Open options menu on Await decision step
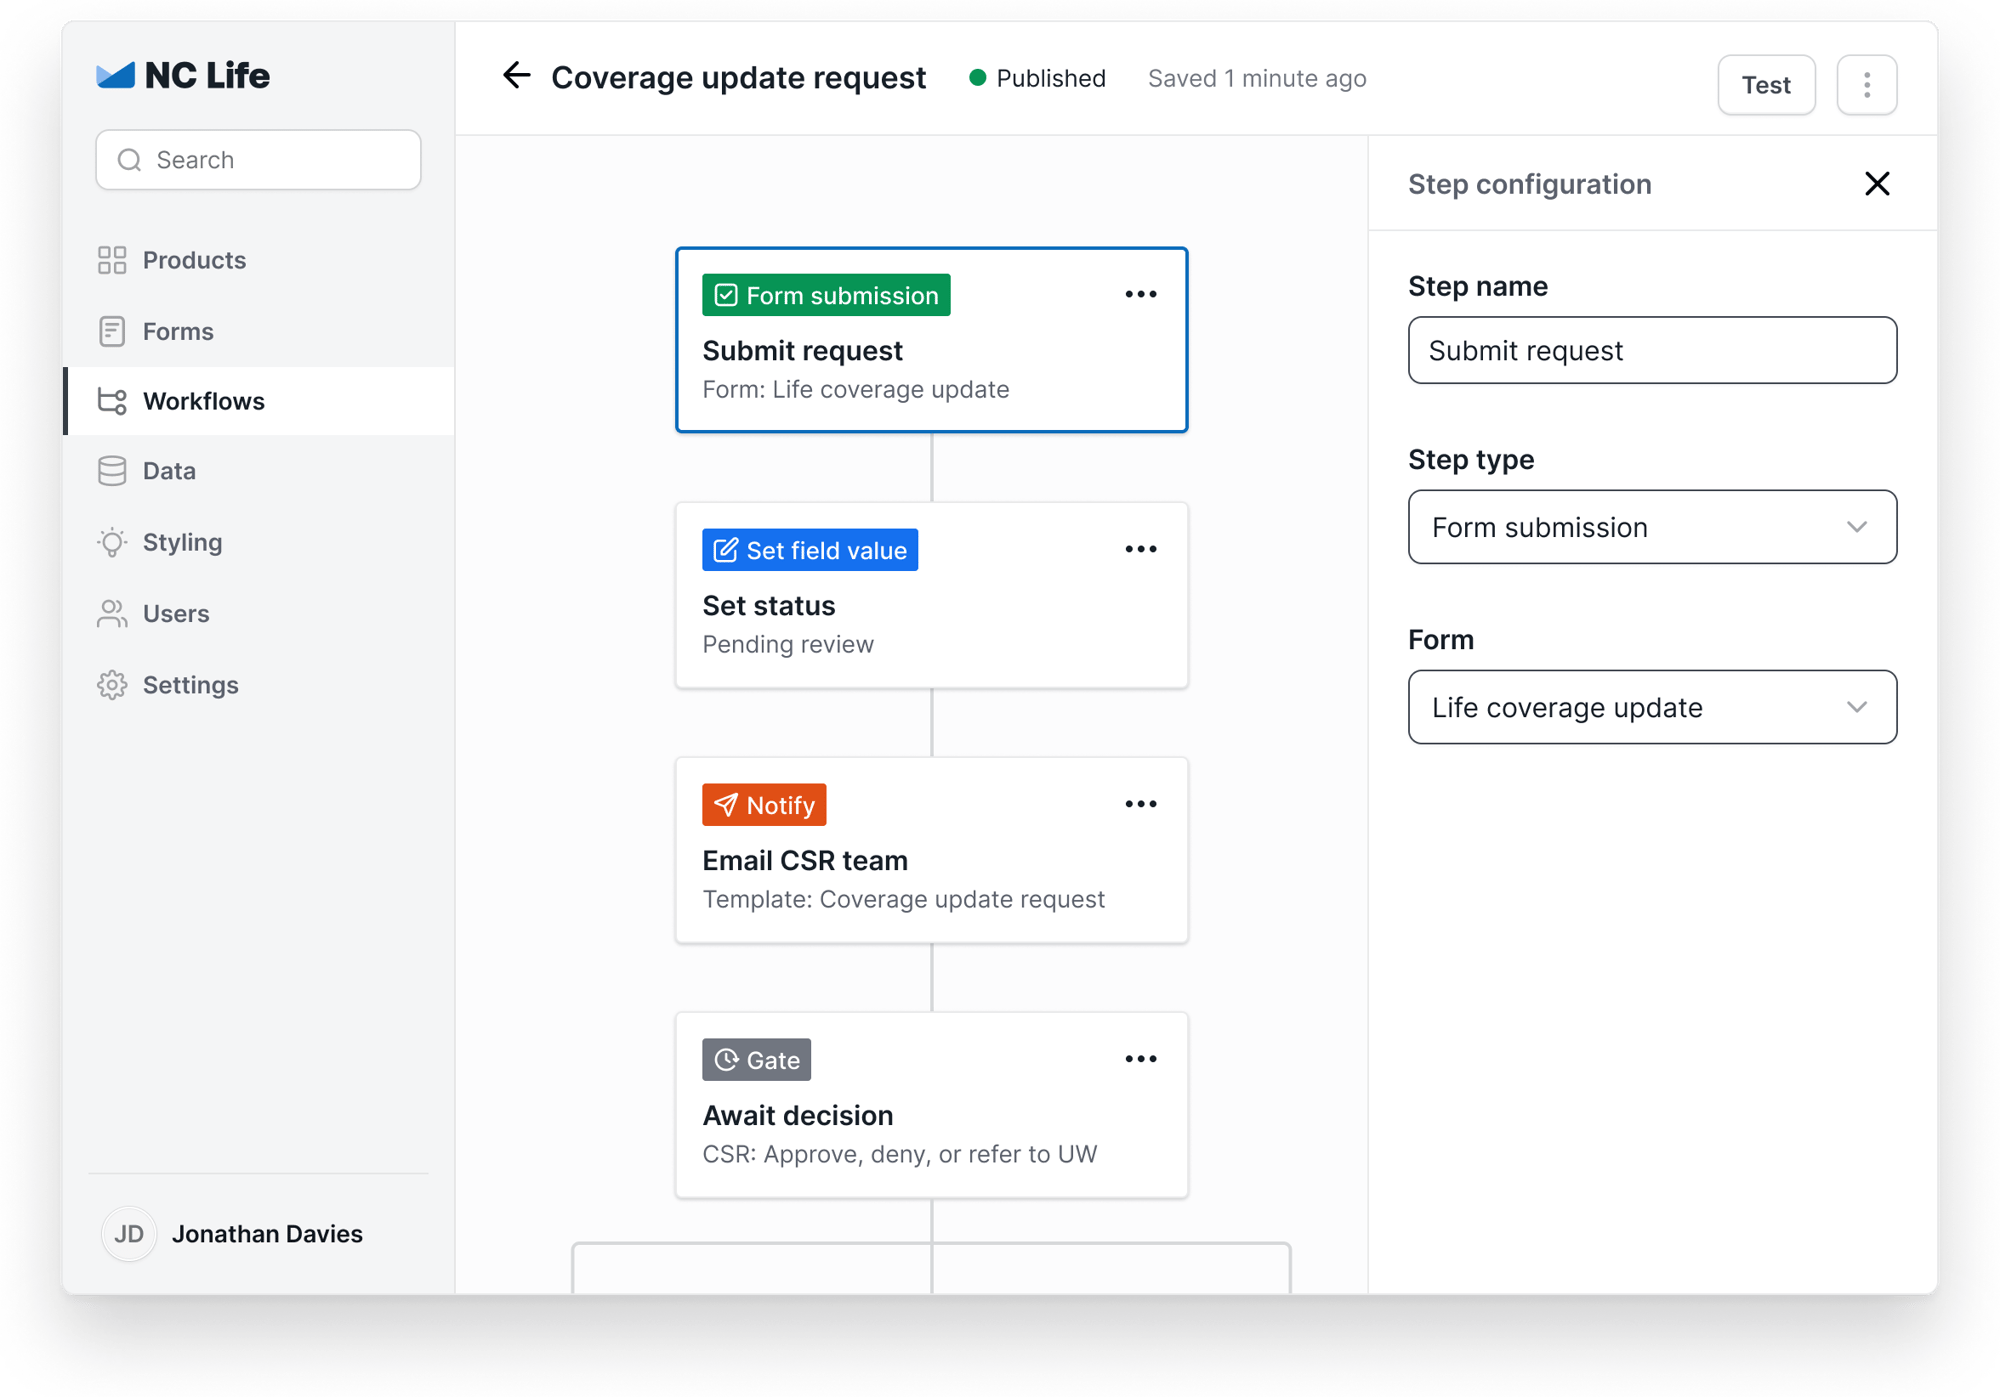Viewport: 2000px width, 1397px height. [1141, 1059]
